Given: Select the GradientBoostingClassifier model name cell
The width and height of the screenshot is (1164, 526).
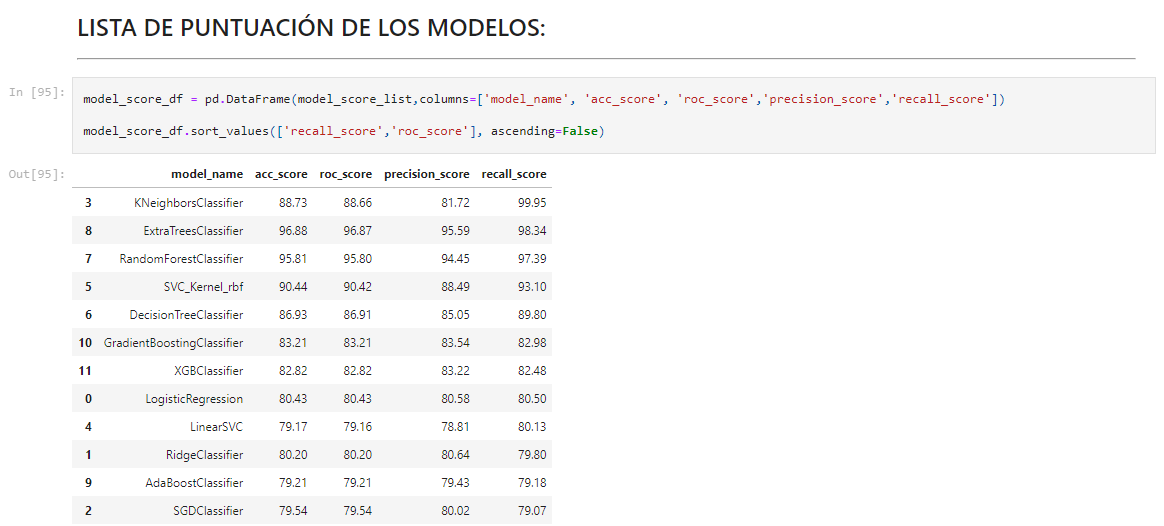Looking at the screenshot, I should (174, 343).
